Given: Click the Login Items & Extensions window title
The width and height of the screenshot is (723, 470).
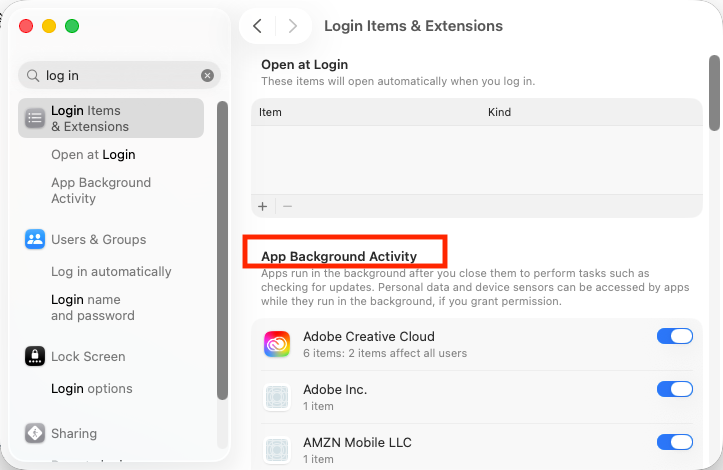Looking at the screenshot, I should (413, 26).
